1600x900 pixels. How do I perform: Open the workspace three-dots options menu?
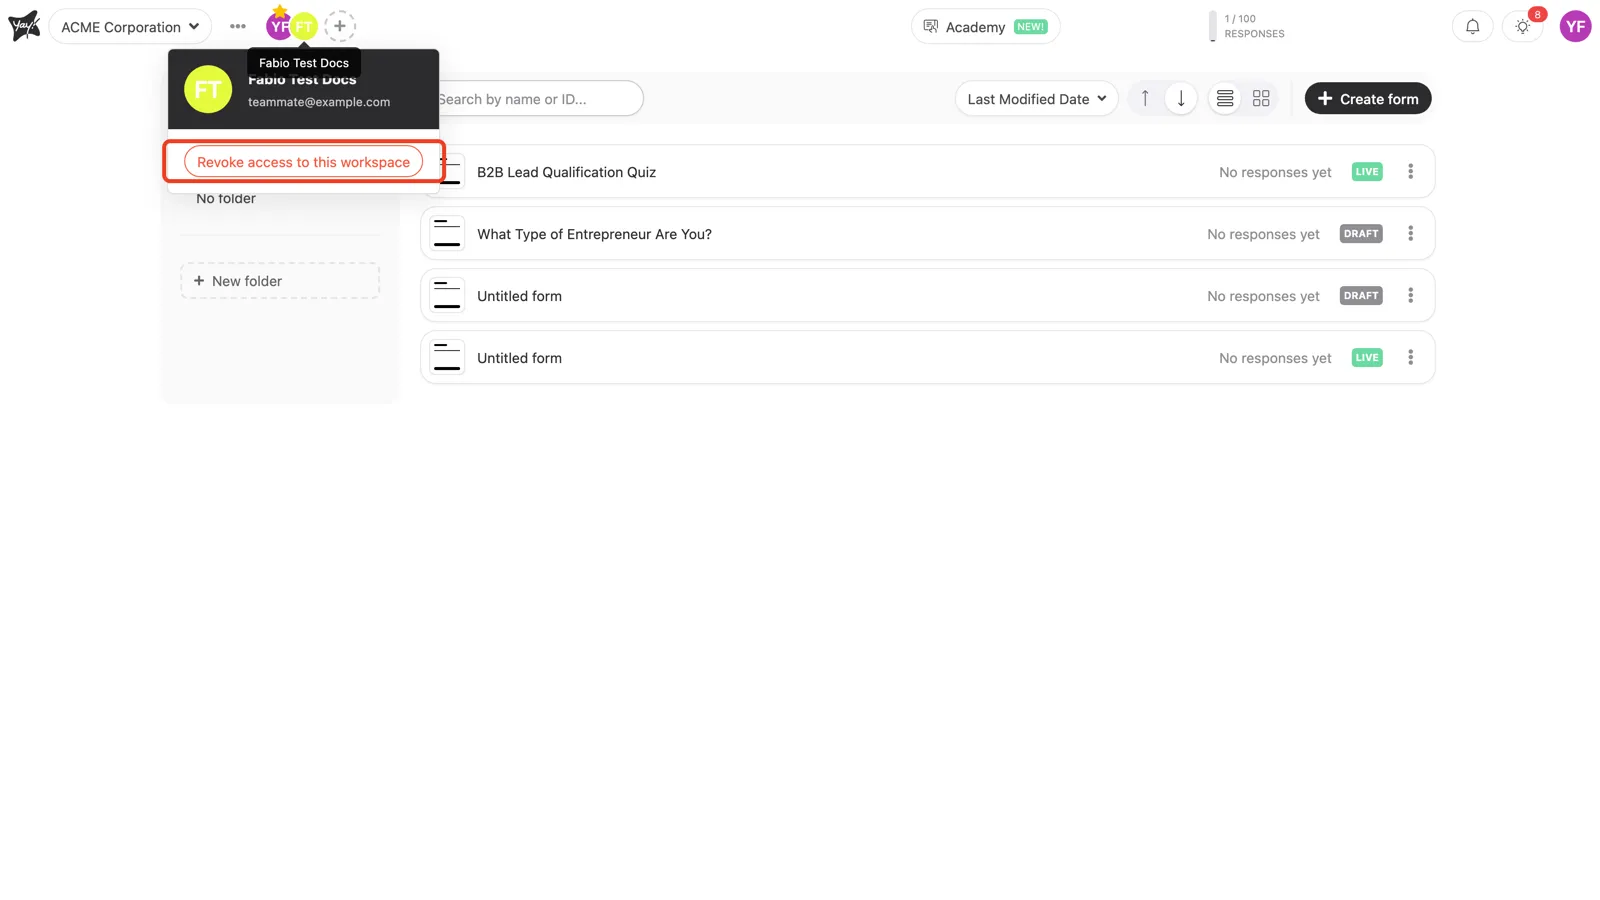point(237,27)
